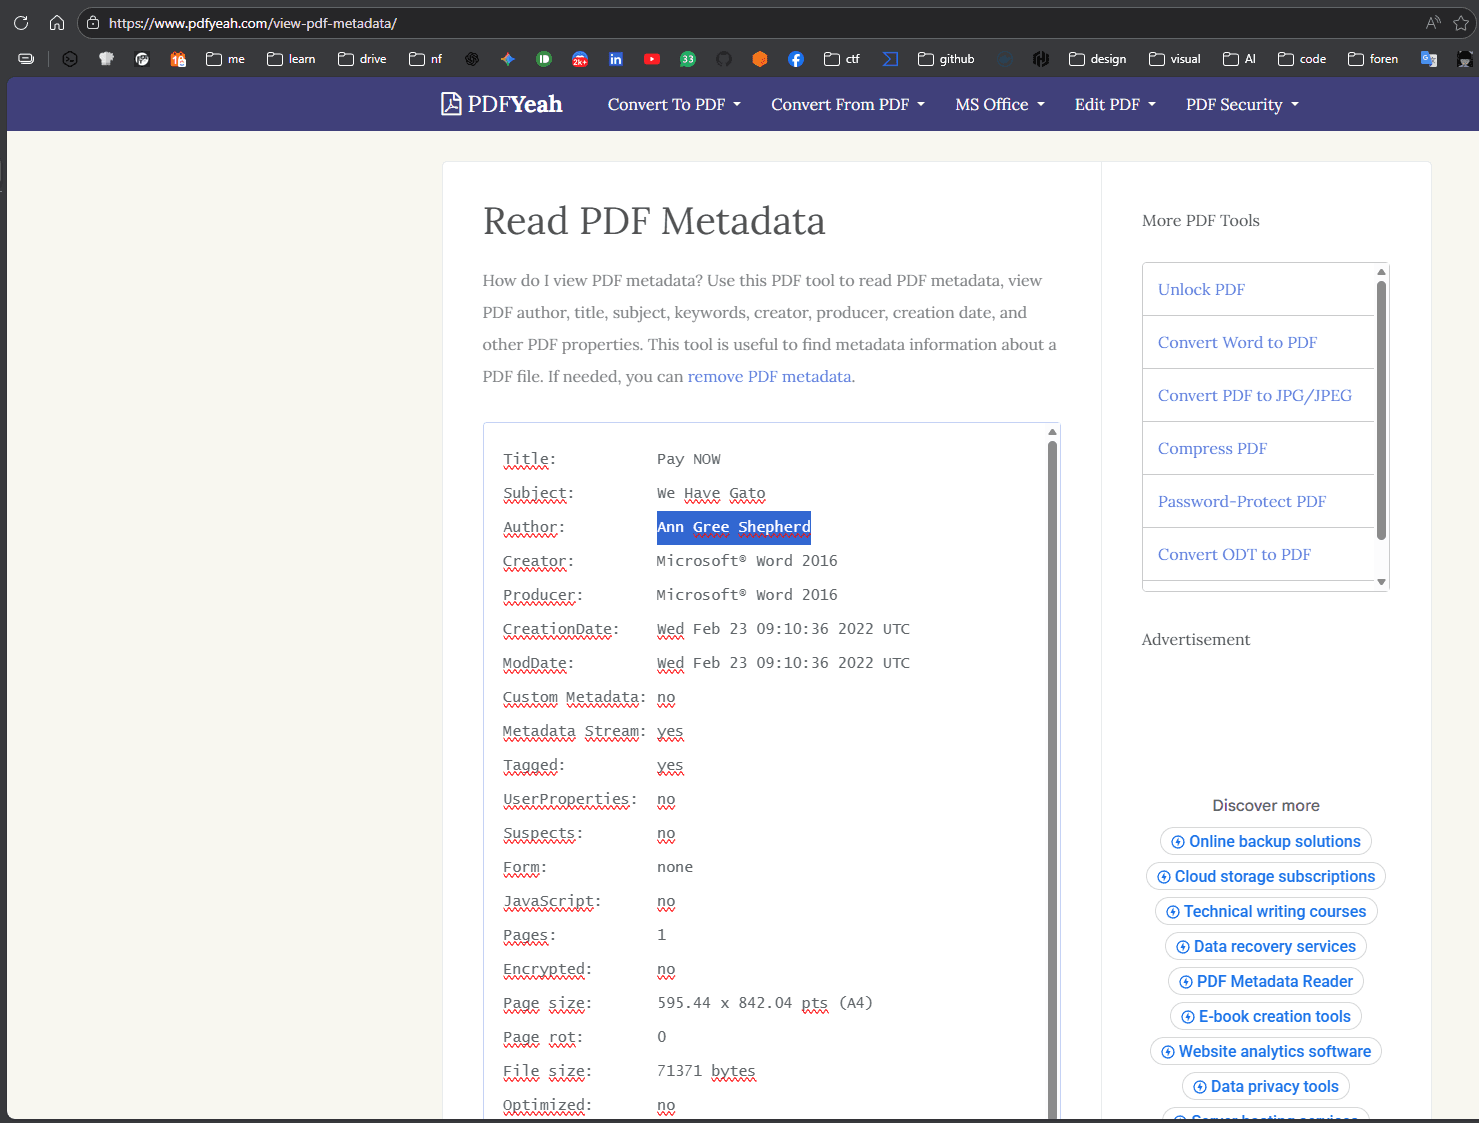Open the Facebook bookmark icon

[796, 59]
